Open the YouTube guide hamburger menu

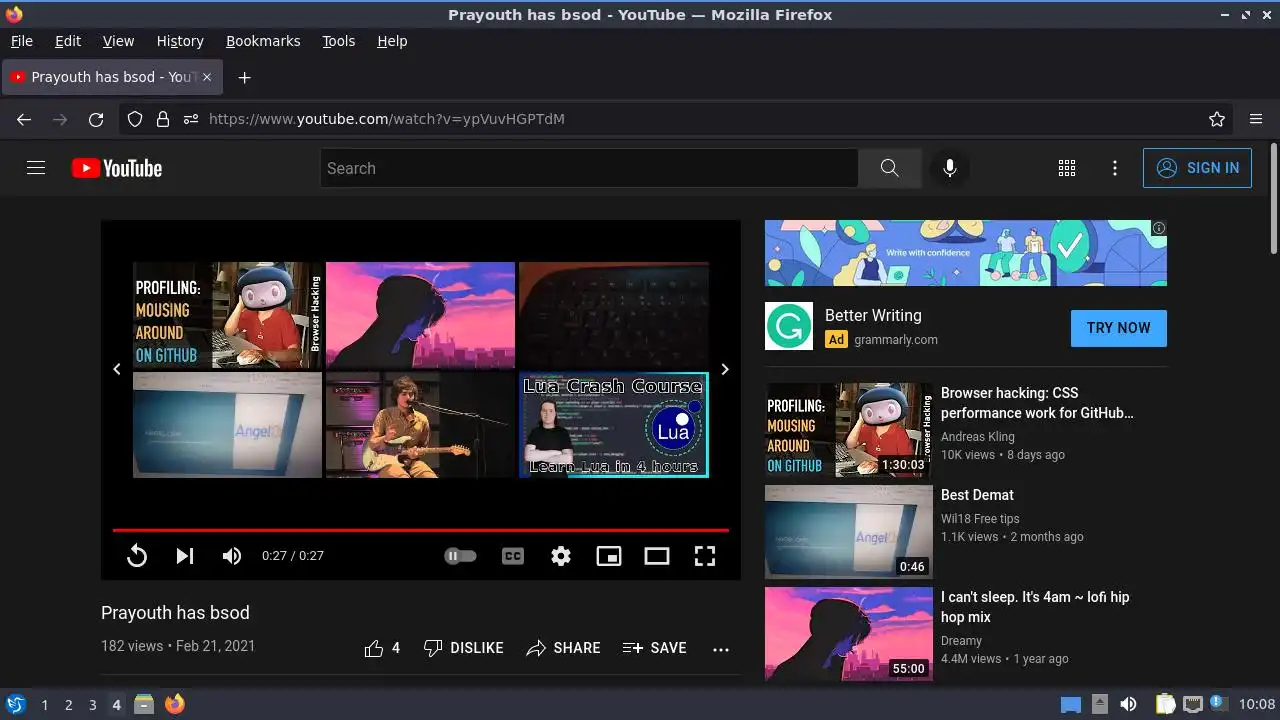pos(36,168)
